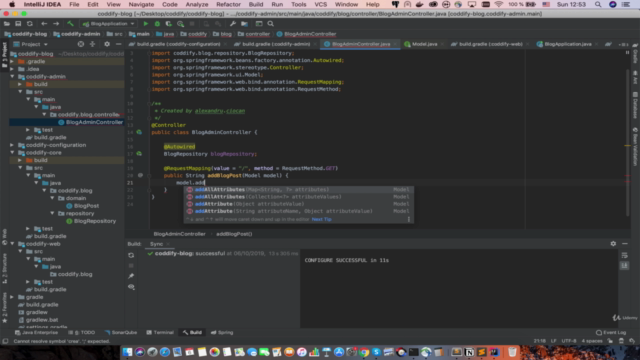Choose addAllAttributes(Map) completion suggestion
Viewport: 640px width, 360px height.
pos(299,189)
